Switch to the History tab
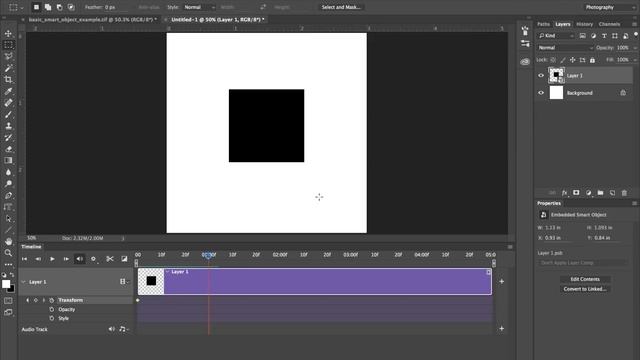This screenshot has height=360, width=640. click(584, 24)
